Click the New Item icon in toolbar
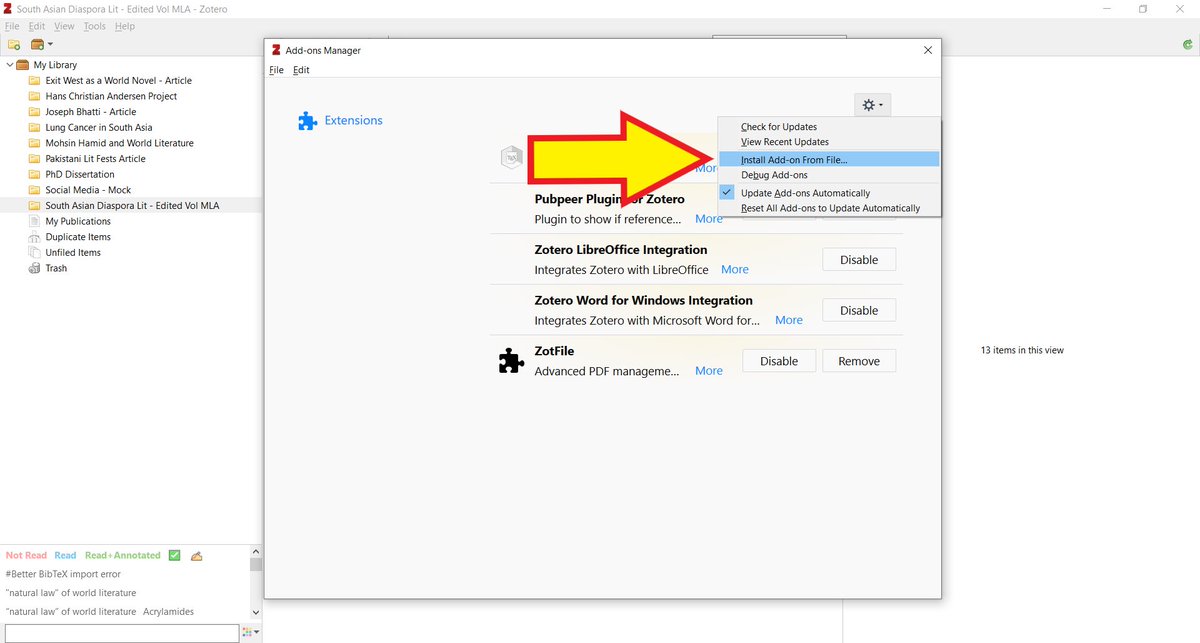 pyautogui.click(x=37, y=44)
